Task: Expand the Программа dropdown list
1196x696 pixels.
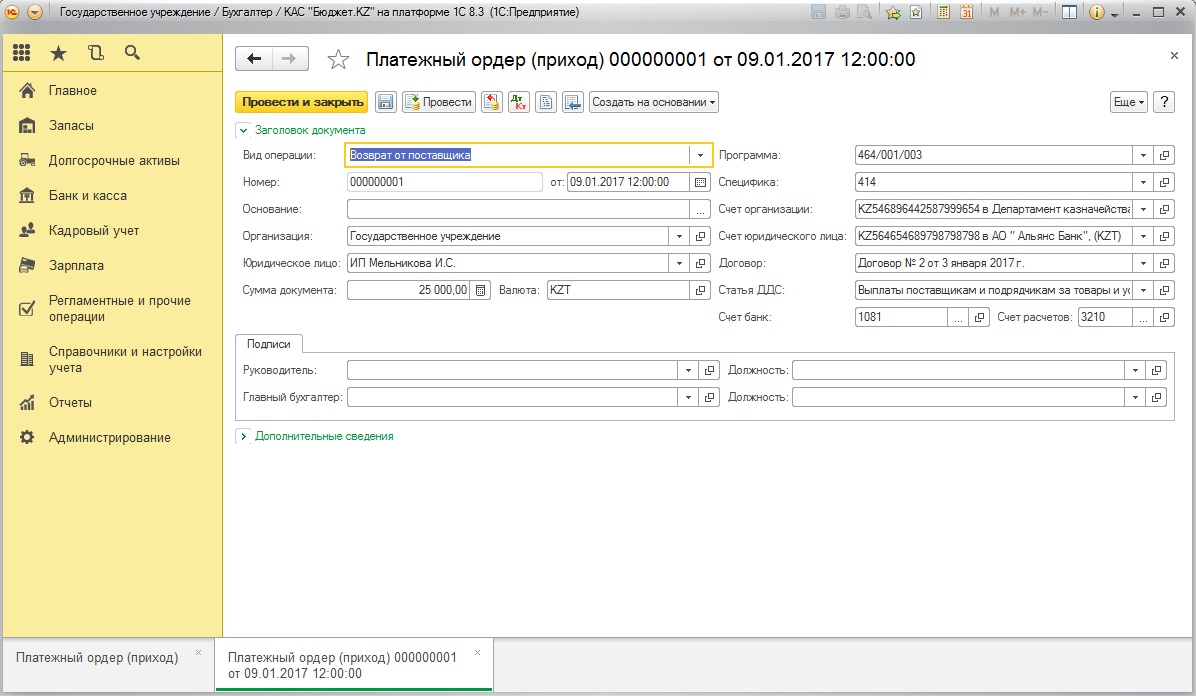Action: pos(1143,155)
